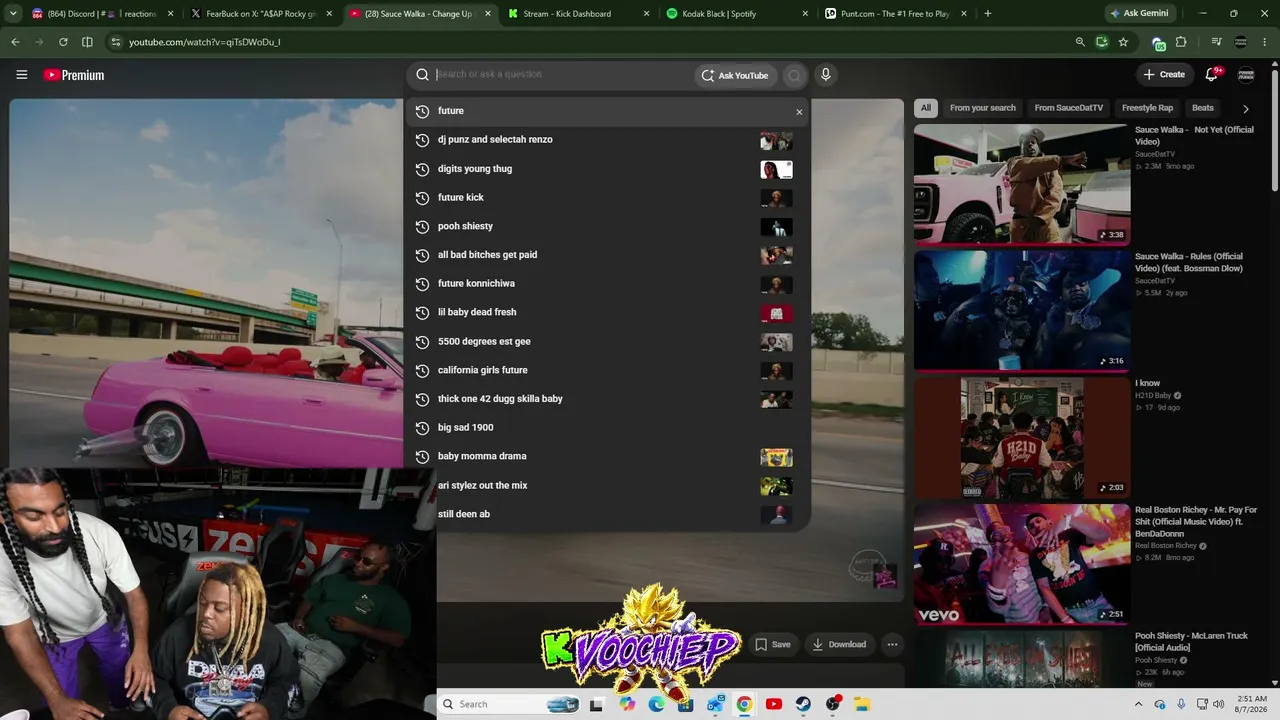Image resolution: width=1280 pixels, height=720 pixels.
Task: Click the install app icon in address bar
Action: (1101, 42)
